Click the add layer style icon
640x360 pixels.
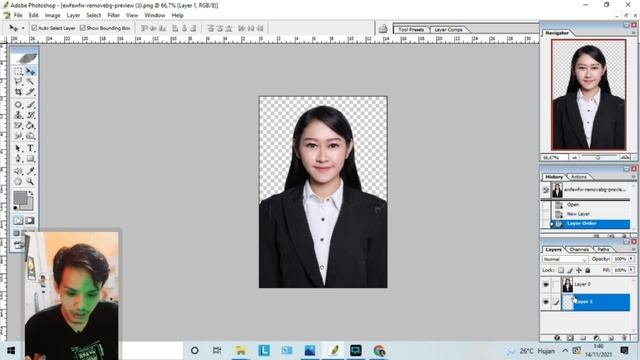pos(557,338)
